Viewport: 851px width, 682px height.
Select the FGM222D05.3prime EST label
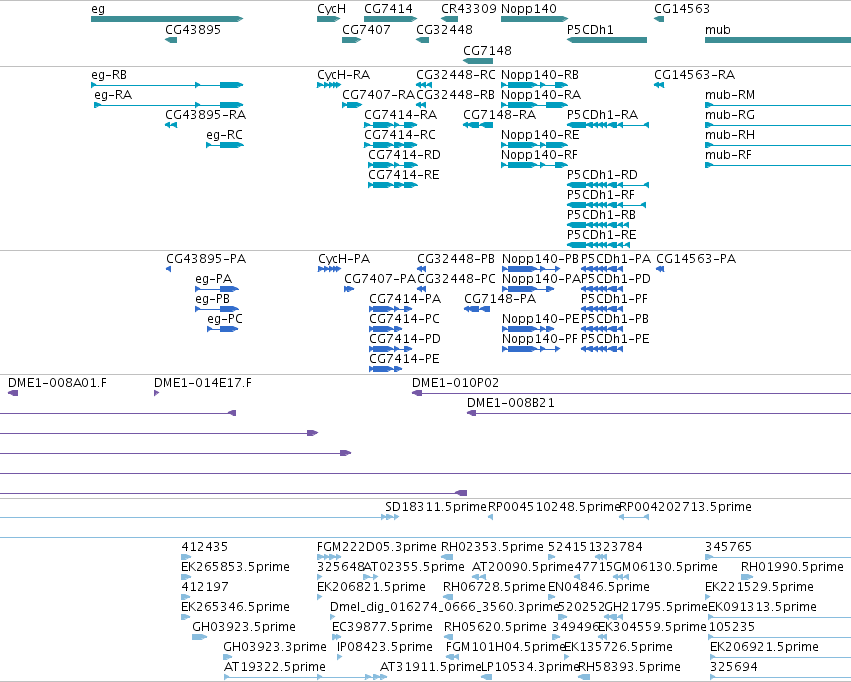pyautogui.click(x=377, y=547)
